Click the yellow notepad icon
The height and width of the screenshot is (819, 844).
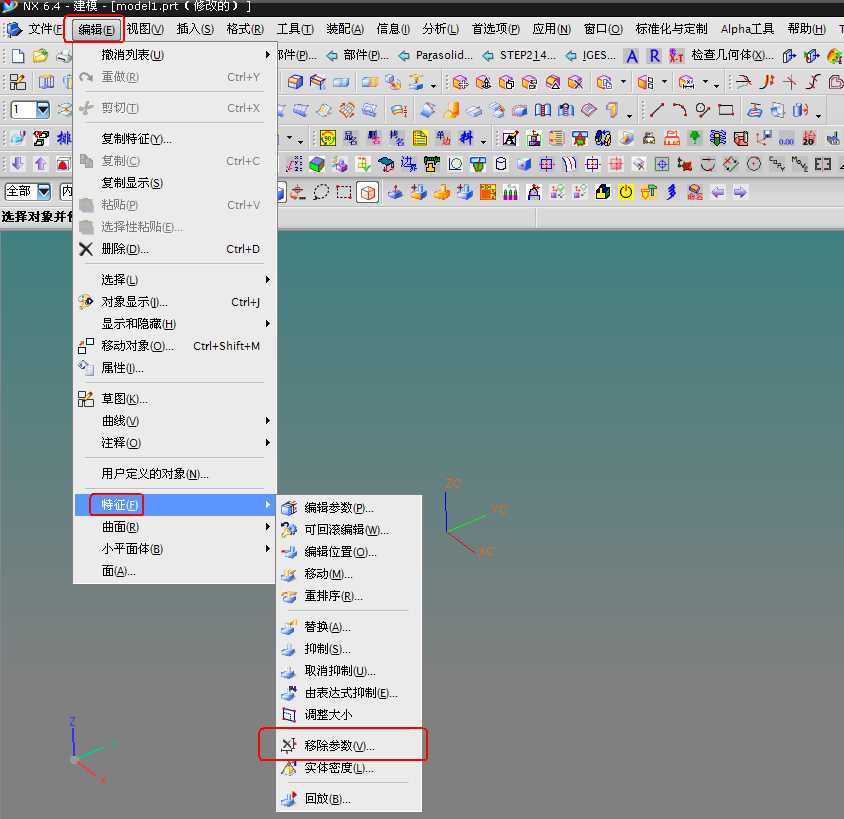[420, 138]
